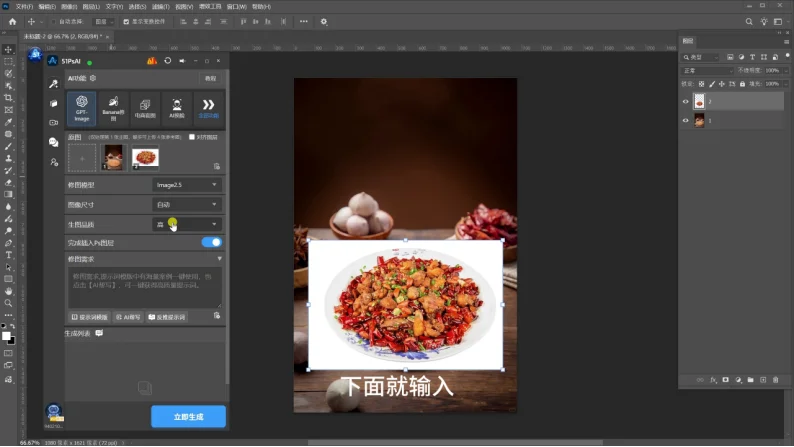Open the opacity 100% dropdown arrow
The image size is (794, 447).
[x=786, y=70]
